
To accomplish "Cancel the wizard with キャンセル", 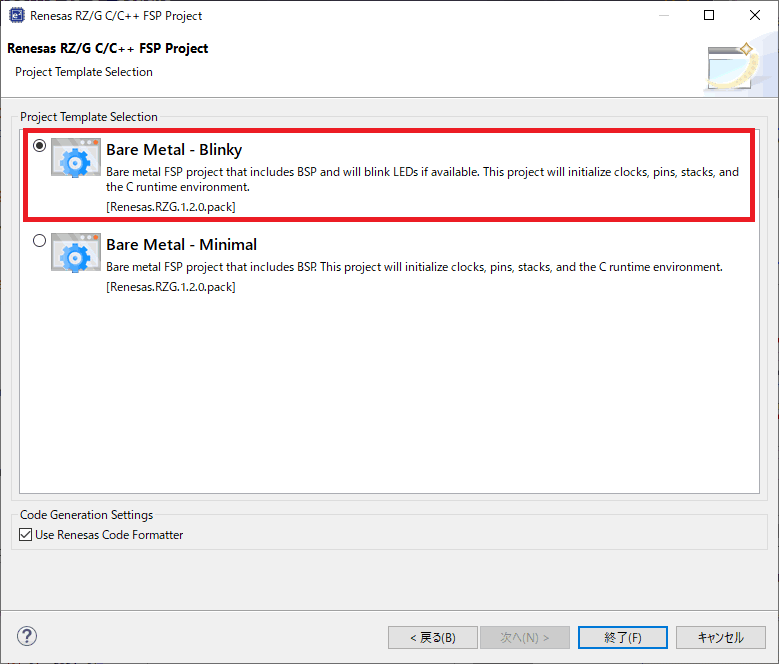I will click(720, 637).
